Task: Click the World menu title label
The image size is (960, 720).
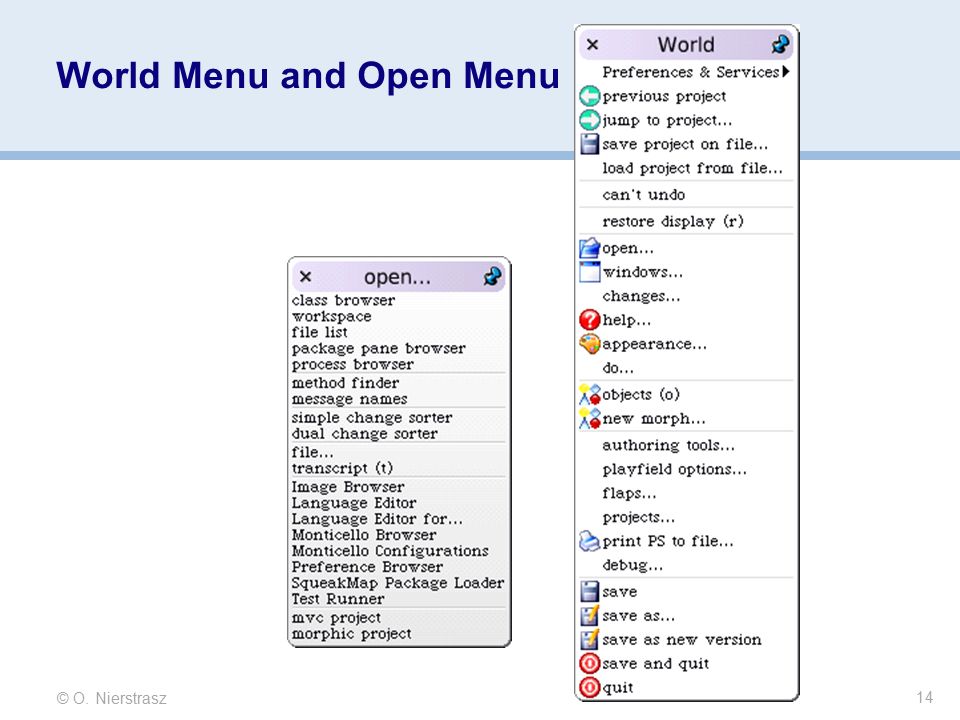Action: click(x=686, y=45)
